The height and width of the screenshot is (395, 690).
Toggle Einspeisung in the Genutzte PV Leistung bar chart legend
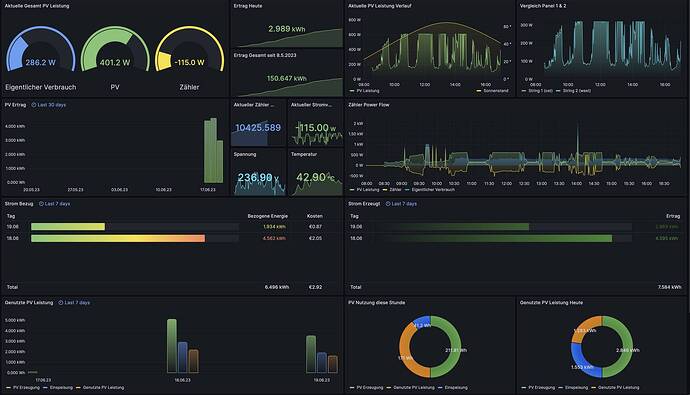tap(61, 388)
